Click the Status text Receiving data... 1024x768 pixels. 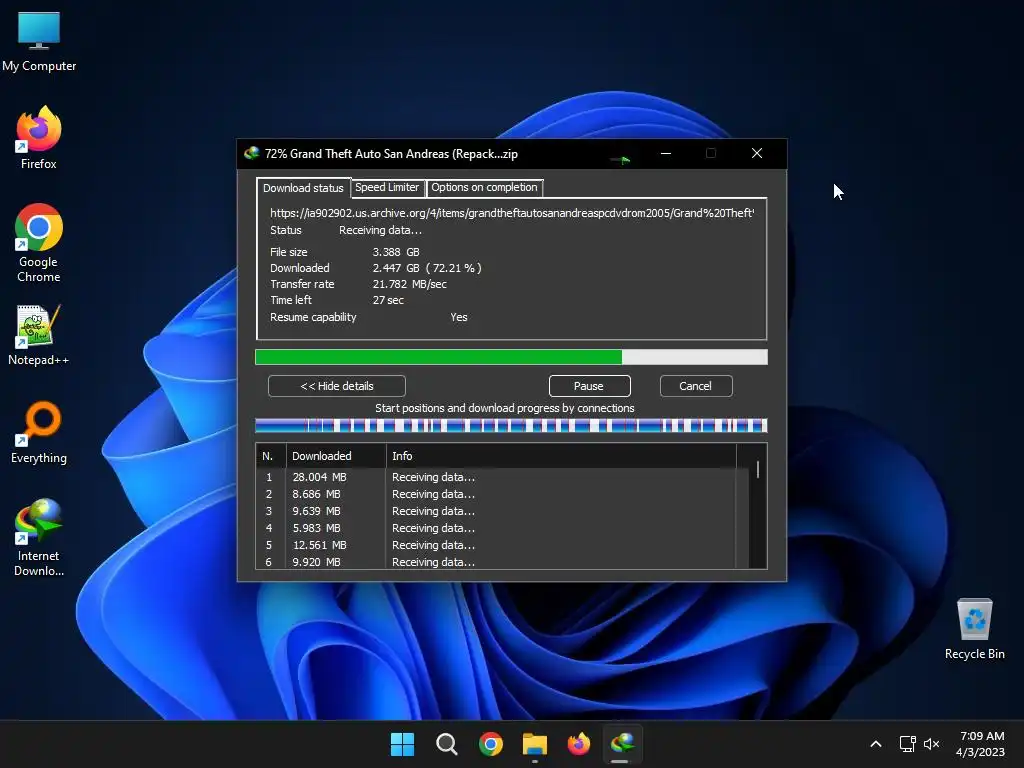coord(380,231)
